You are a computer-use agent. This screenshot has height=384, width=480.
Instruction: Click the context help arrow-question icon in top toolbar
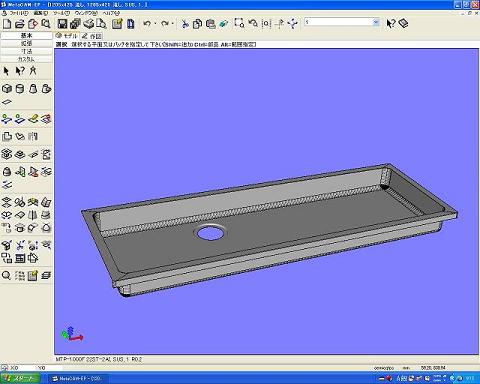pyautogui.click(x=390, y=23)
